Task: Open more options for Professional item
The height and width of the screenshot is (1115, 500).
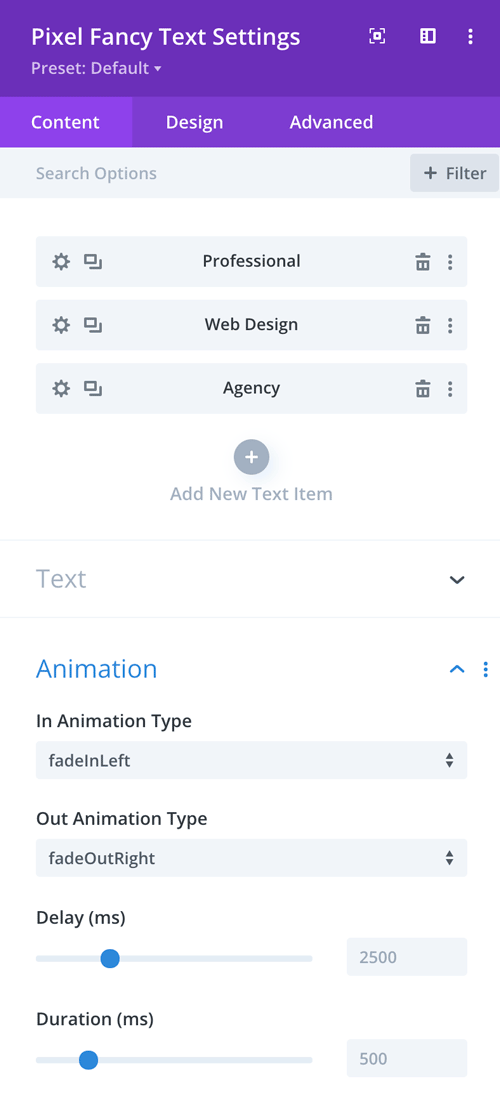Action: tap(450, 262)
